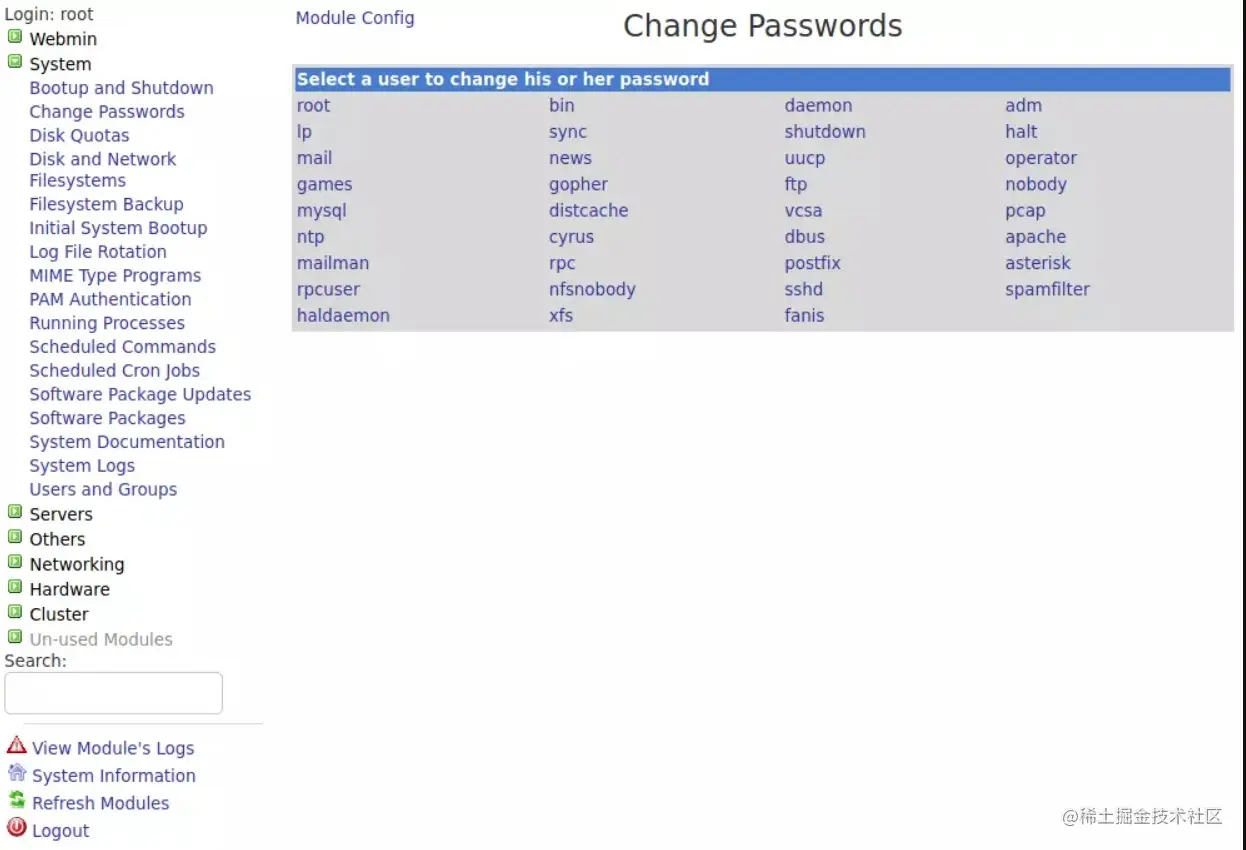Click the Logout link
The width and height of the screenshot is (1246, 850).
60,830
